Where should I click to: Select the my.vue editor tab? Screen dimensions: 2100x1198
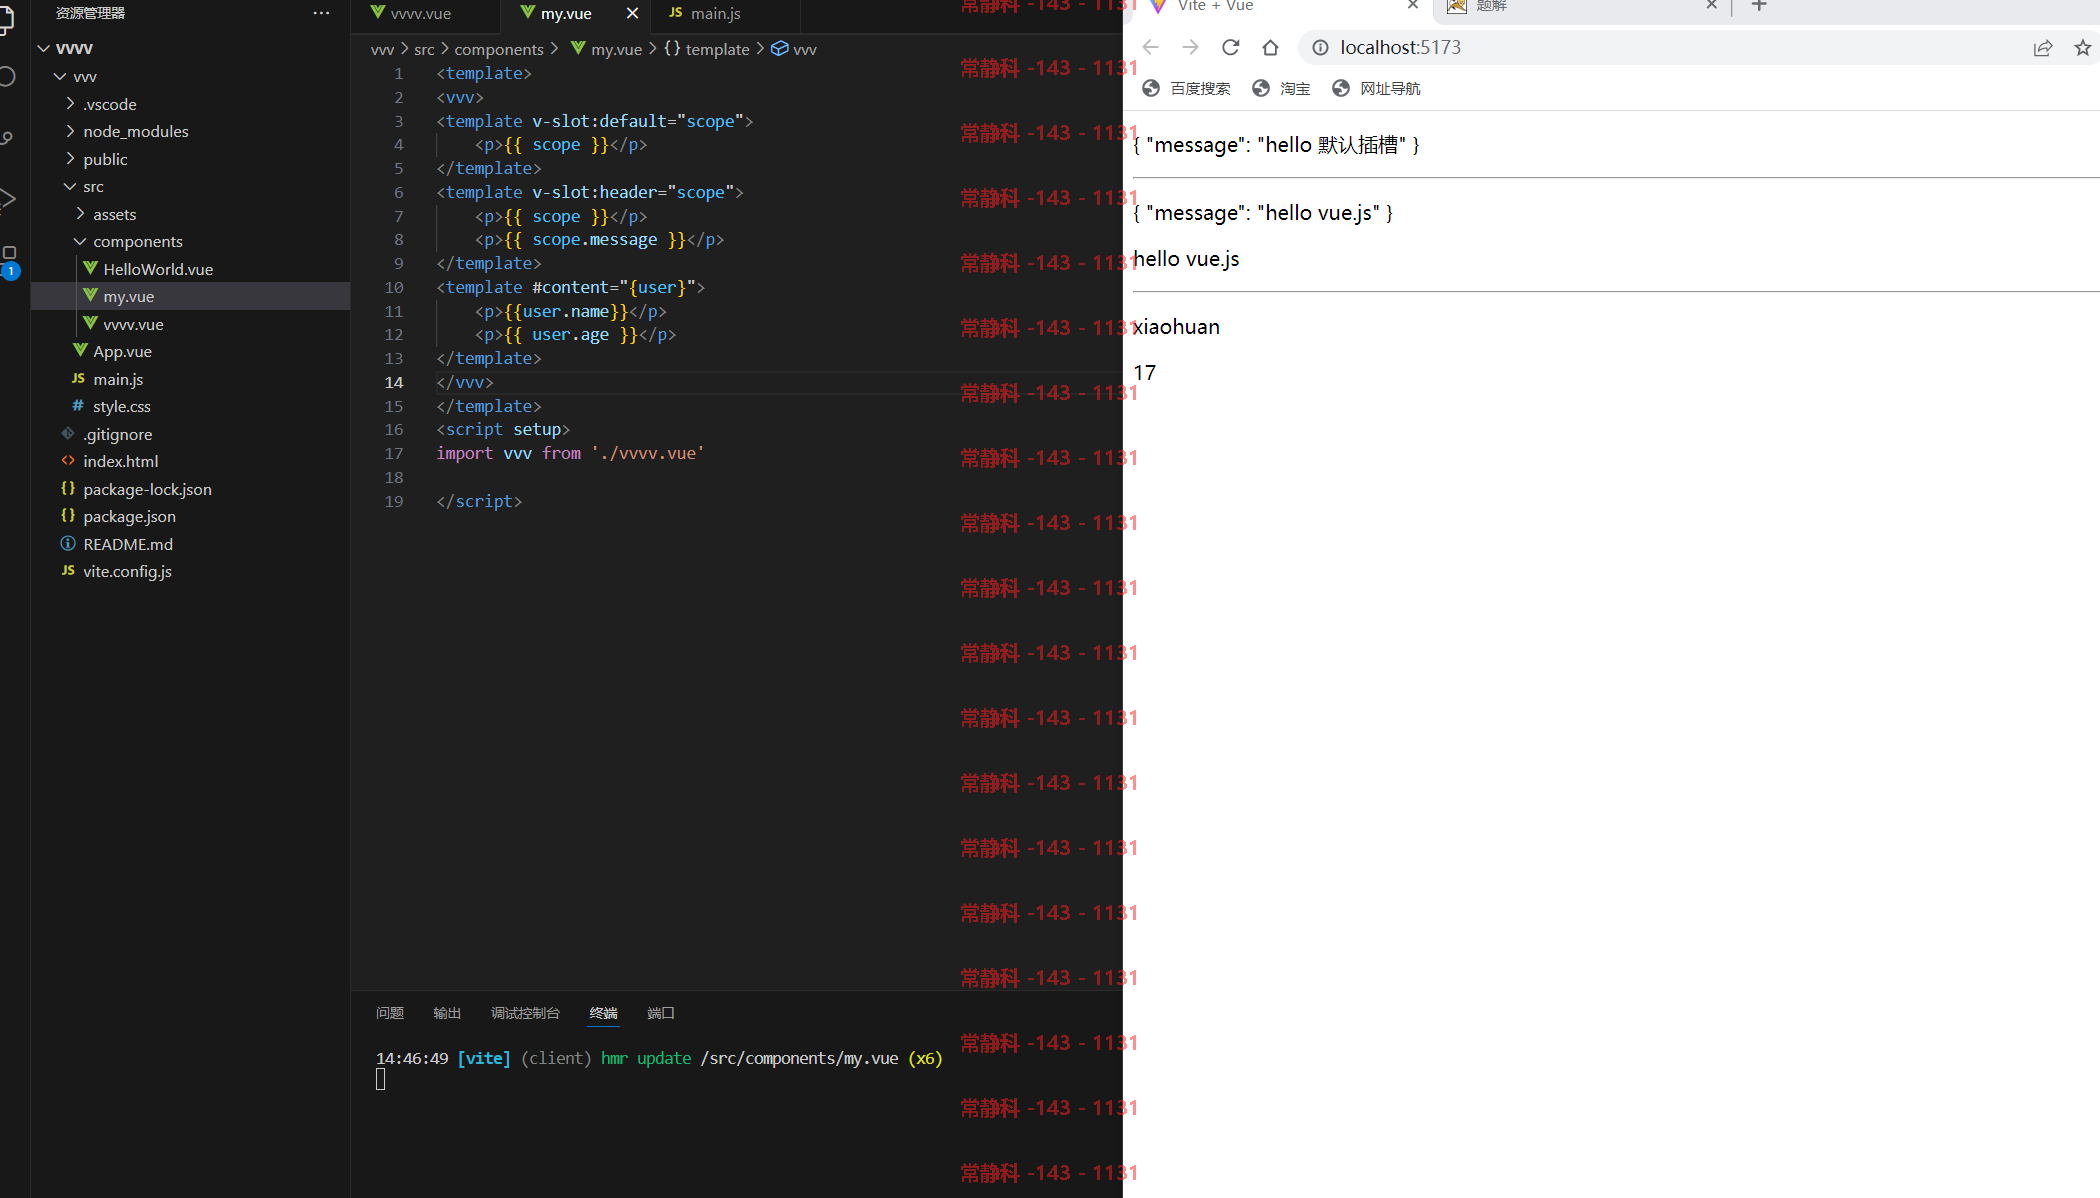click(x=565, y=13)
